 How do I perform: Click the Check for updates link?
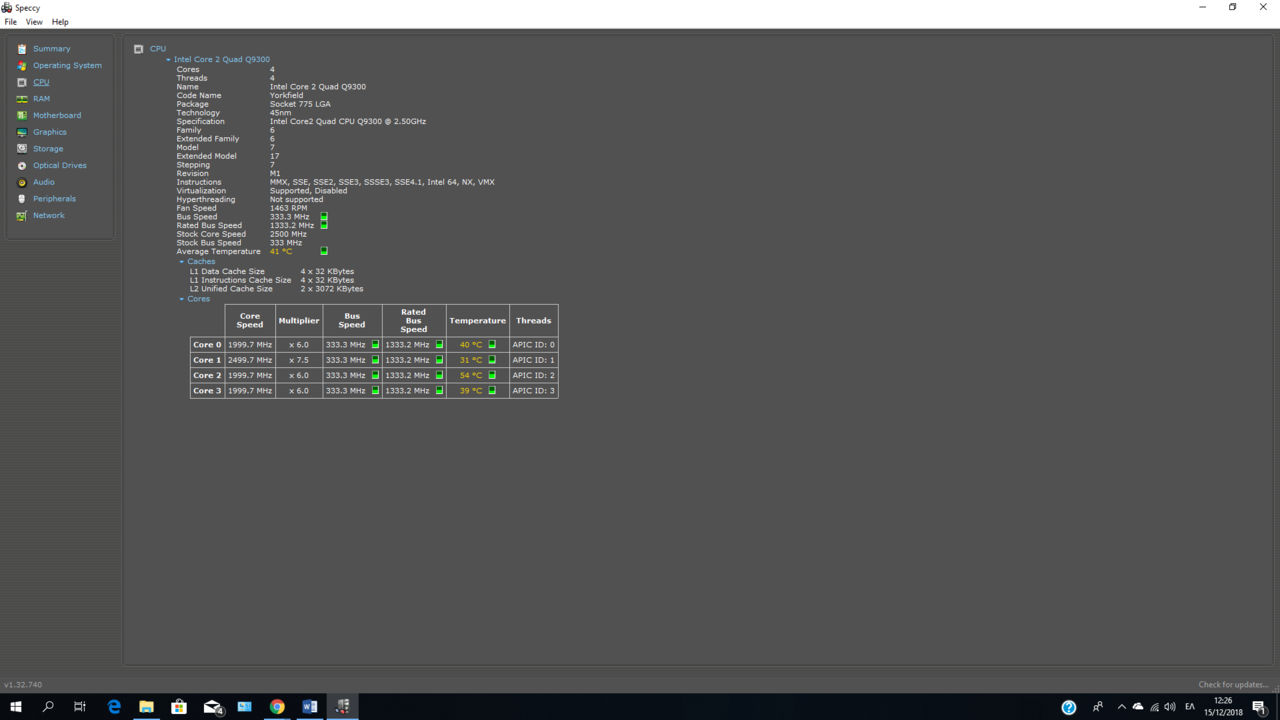point(1234,685)
